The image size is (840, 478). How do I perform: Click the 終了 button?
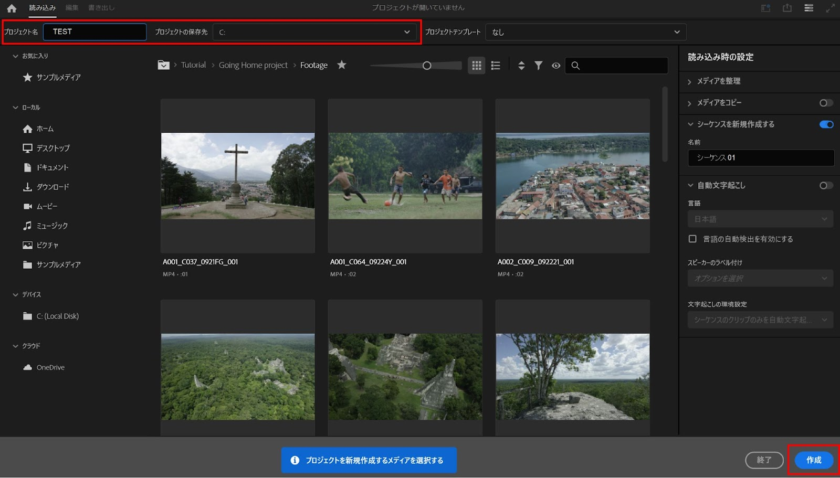pos(764,460)
